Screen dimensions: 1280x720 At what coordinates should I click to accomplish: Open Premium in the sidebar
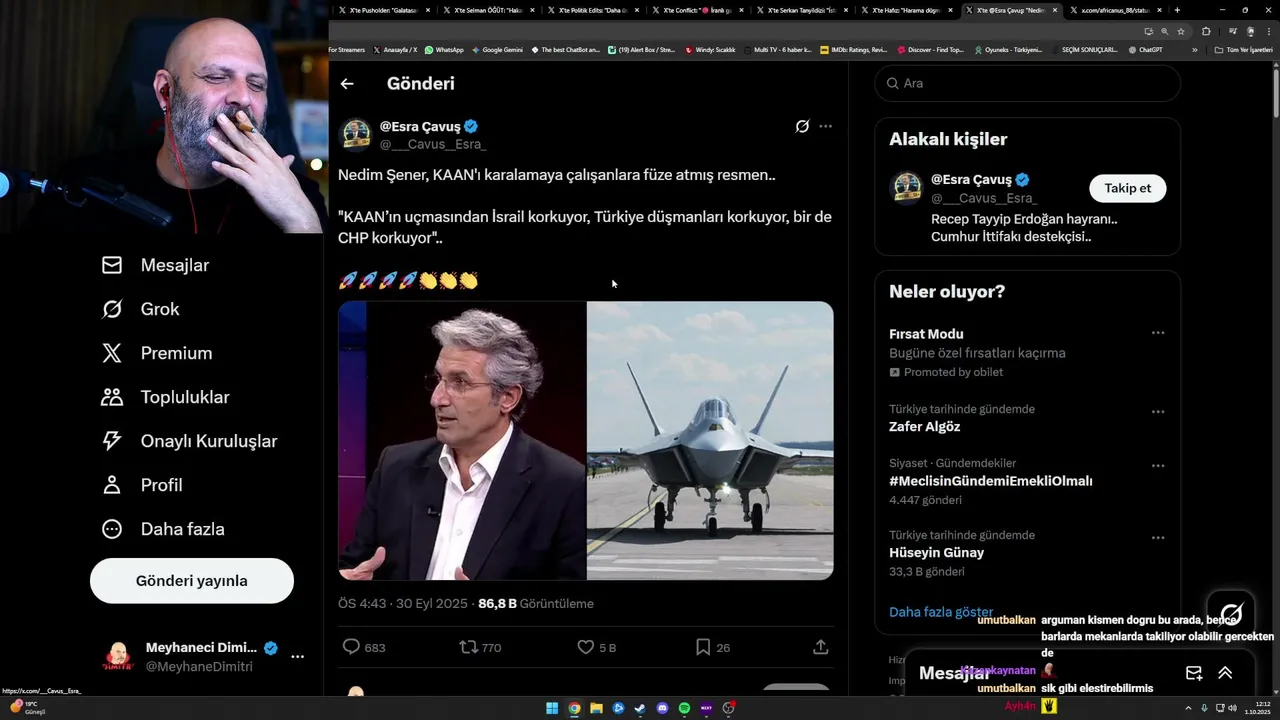pyautogui.click(x=157, y=353)
